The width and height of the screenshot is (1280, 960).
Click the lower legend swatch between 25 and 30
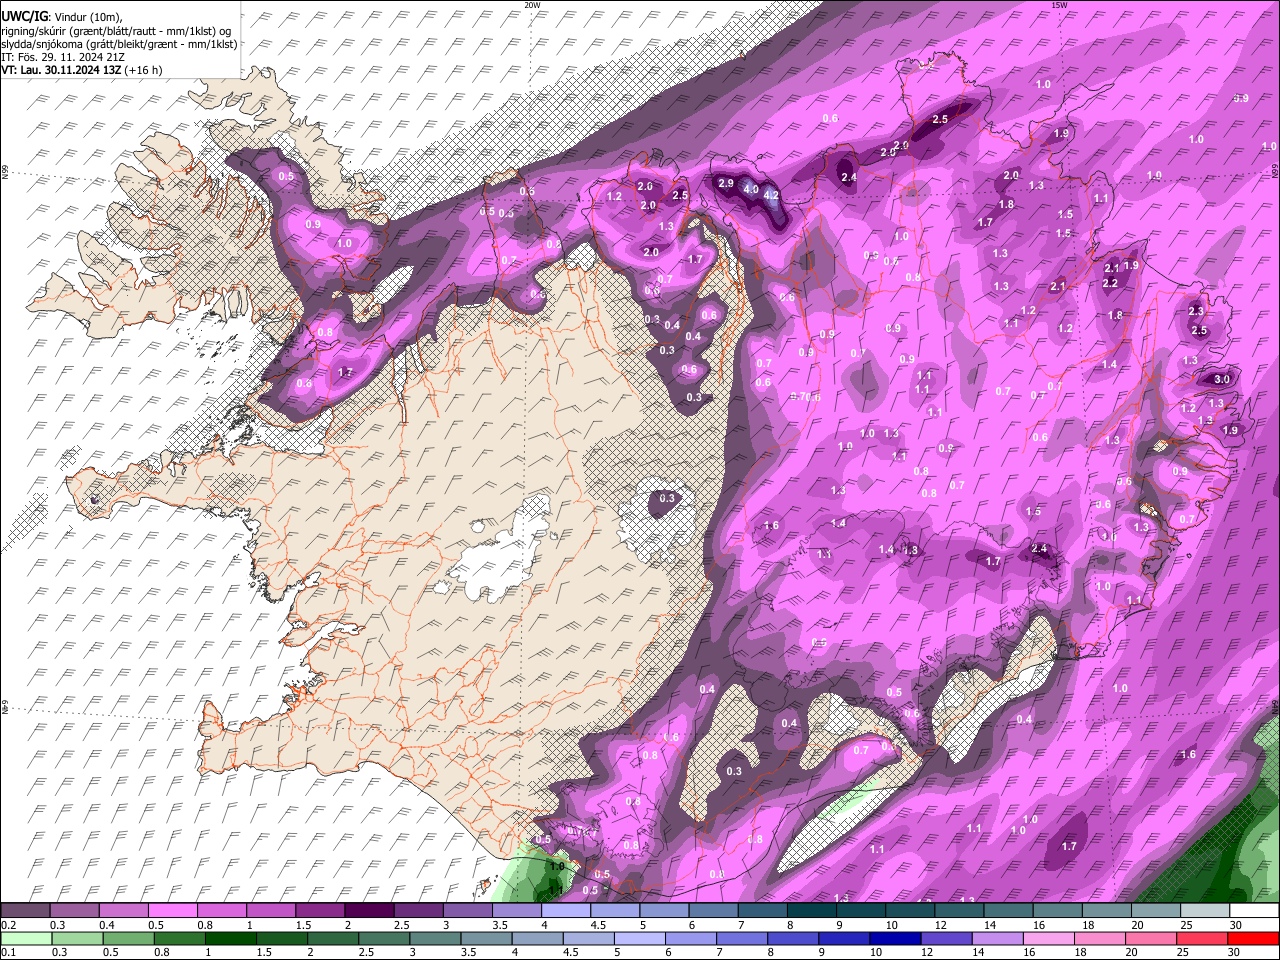tap(1202, 938)
